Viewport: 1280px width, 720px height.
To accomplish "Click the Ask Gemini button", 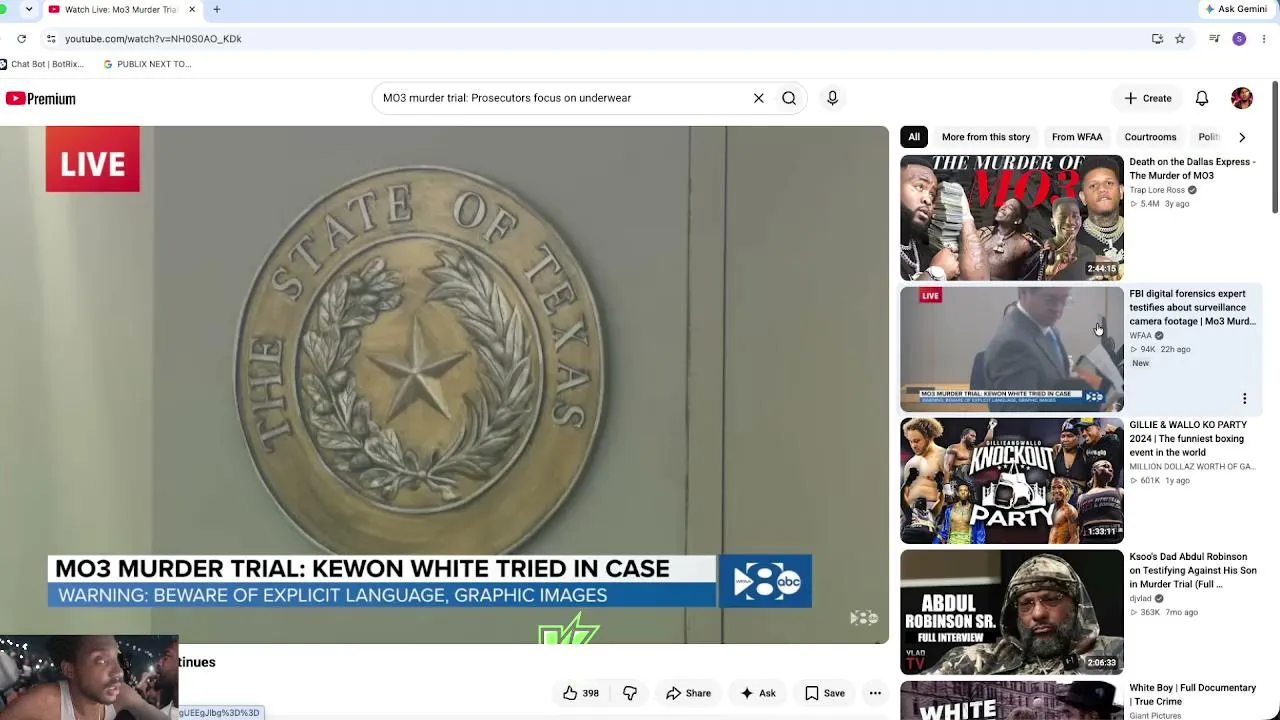I will pyautogui.click(x=1236, y=9).
